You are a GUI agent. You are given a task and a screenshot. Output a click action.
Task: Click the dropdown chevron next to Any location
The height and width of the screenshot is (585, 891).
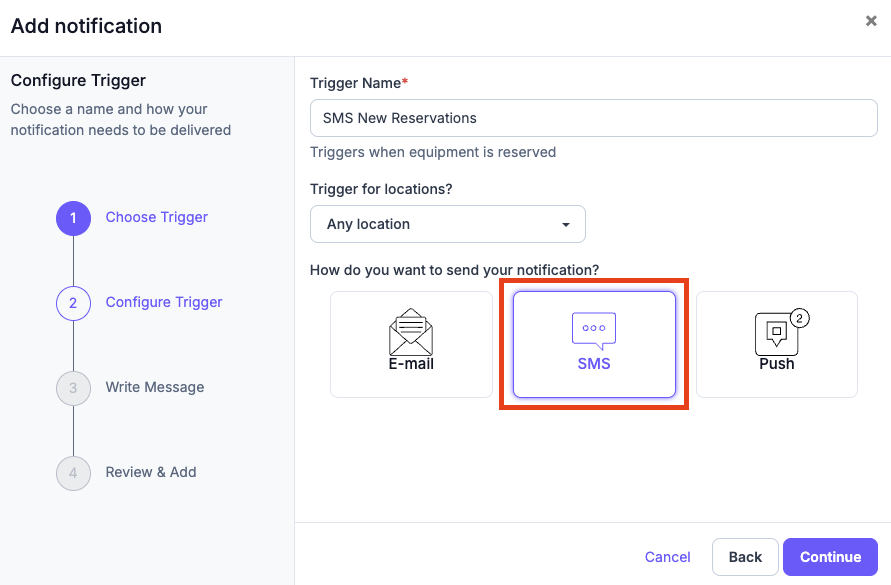(565, 224)
